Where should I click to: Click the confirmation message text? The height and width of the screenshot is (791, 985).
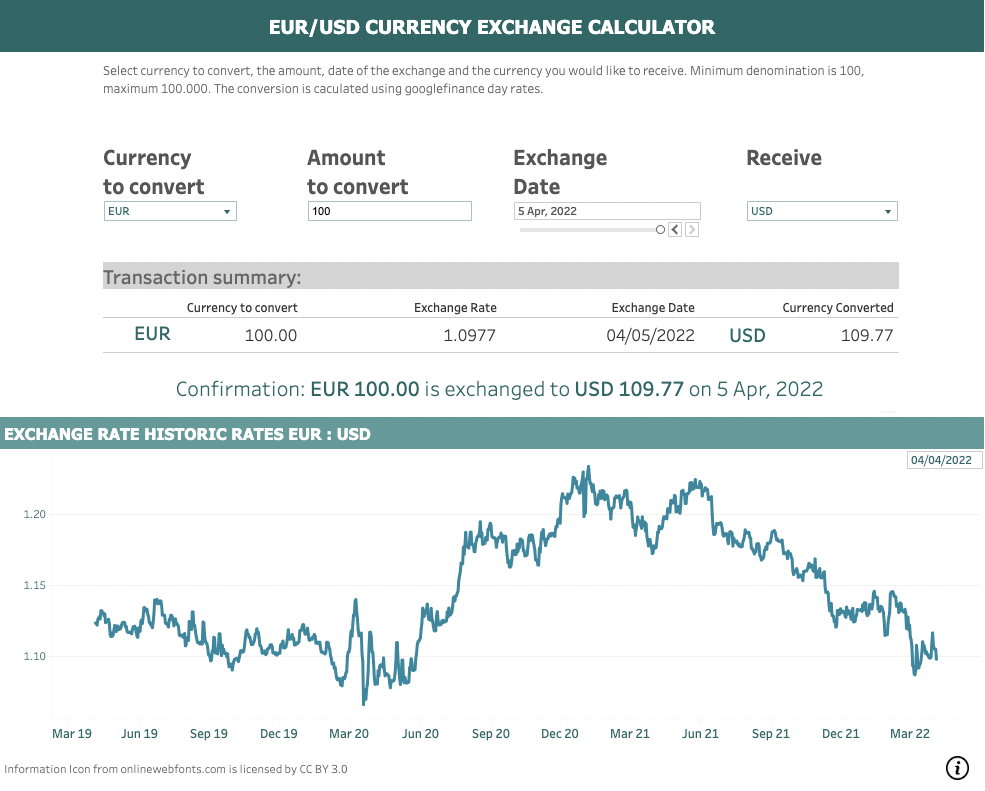pyautogui.click(x=499, y=389)
